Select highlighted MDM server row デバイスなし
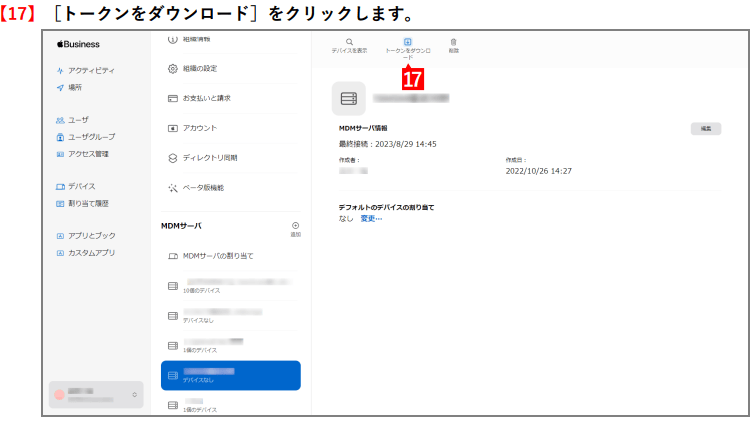Image resolution: width=755 pixels, height=423 pixels. pos(231,375)
